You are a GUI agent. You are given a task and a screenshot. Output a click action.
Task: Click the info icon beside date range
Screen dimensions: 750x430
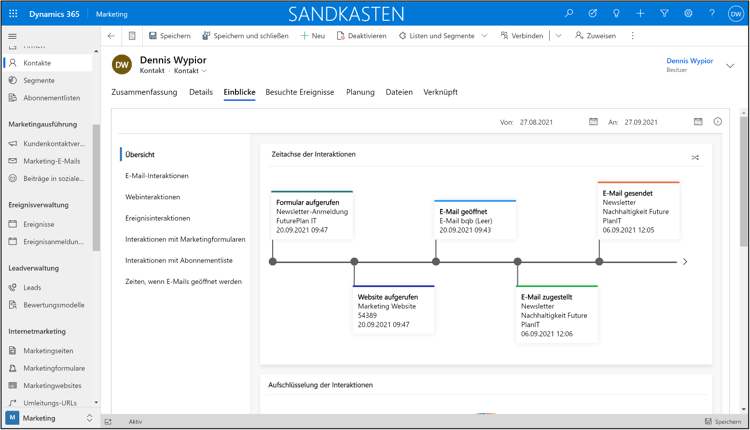717,122
